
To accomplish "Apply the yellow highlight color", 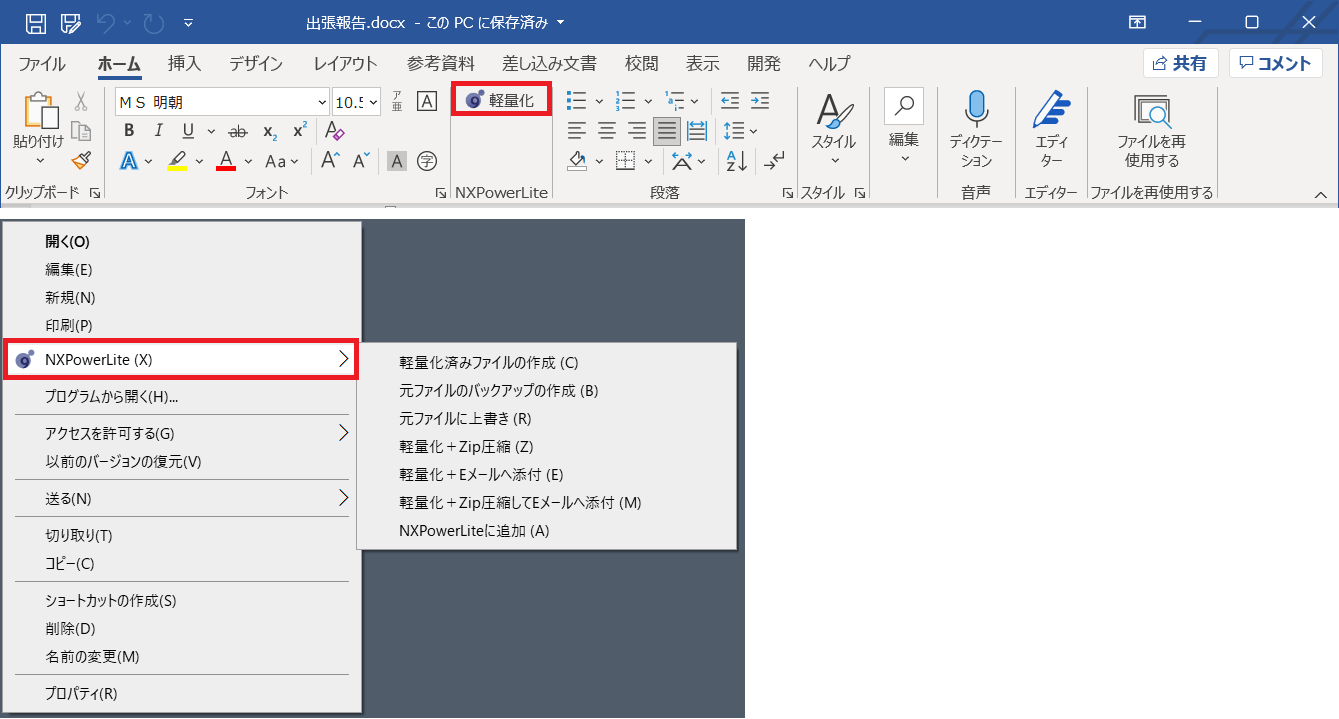I will click(177, 161).
